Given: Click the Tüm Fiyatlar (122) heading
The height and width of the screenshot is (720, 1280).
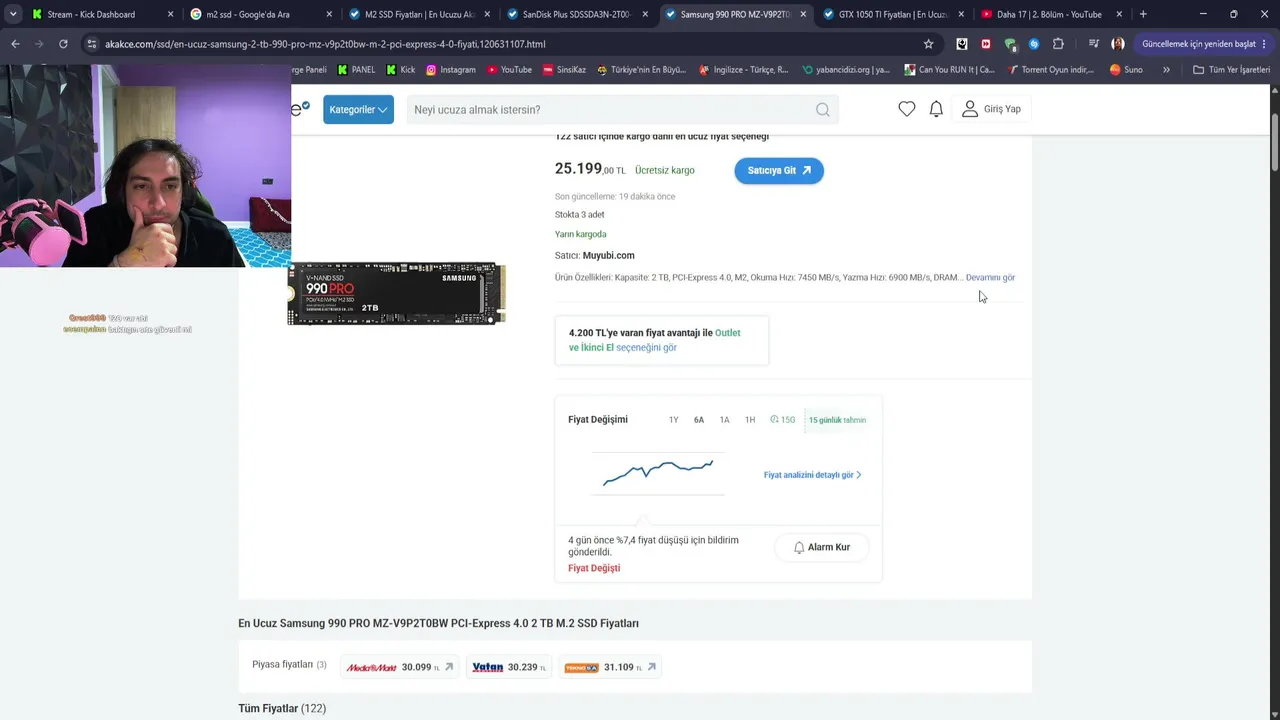Looking at the screenshot, I should [282, 709].
